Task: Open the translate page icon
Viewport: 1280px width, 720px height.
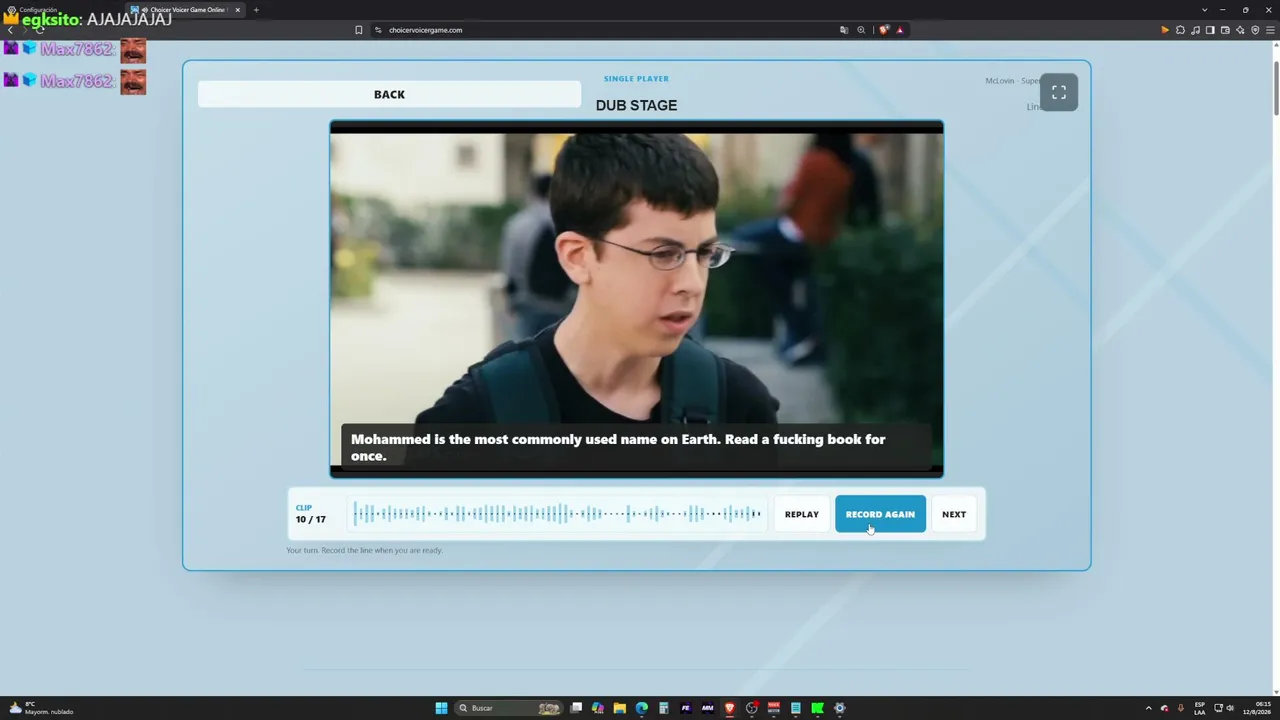Action: pyautogui.click(x=844, y=30)
